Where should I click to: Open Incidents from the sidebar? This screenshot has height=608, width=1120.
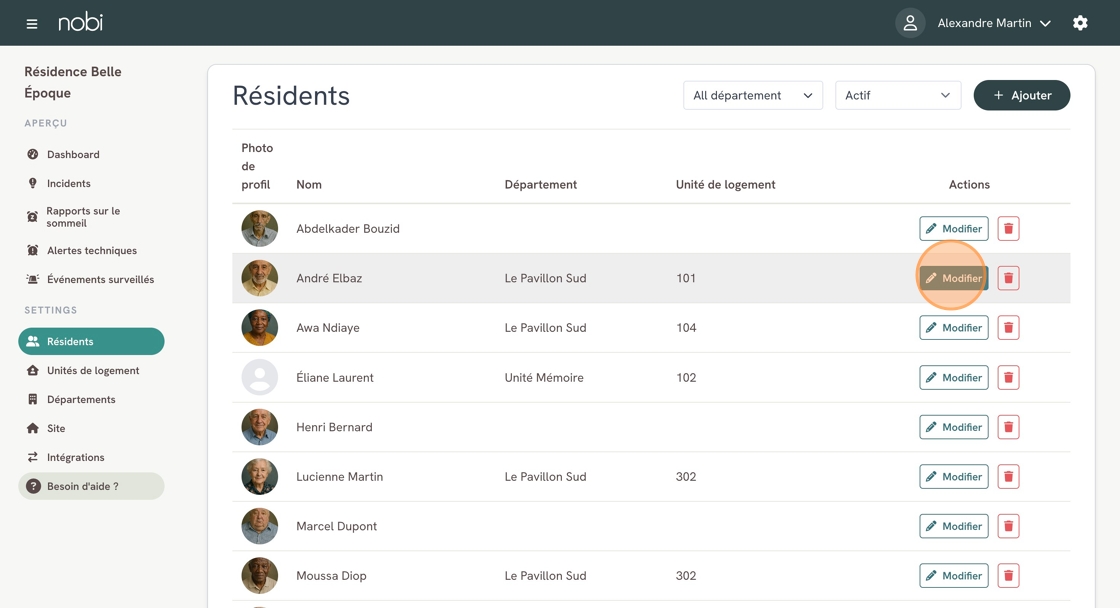coord(68,184)
